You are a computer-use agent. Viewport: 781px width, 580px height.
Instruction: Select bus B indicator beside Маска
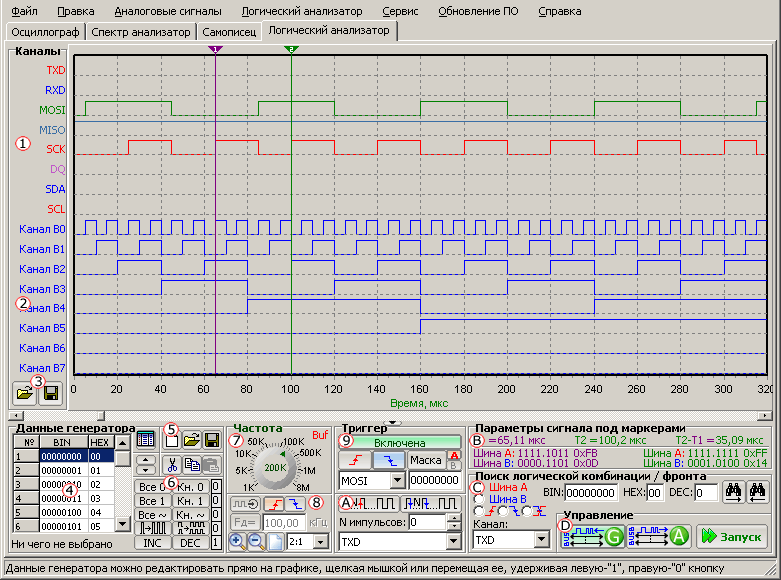pos(454,465)
